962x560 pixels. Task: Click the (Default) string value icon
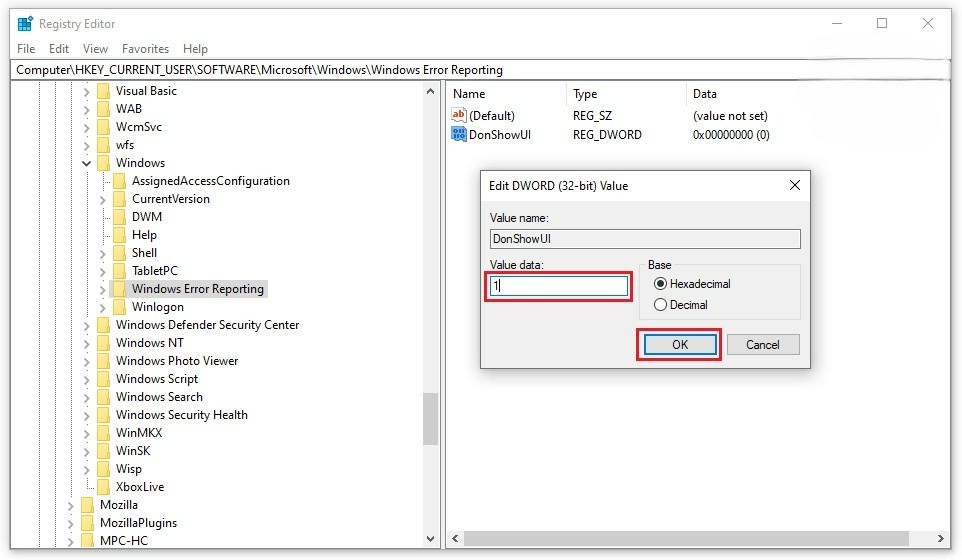pyautogui.click(x=460, y=116)
